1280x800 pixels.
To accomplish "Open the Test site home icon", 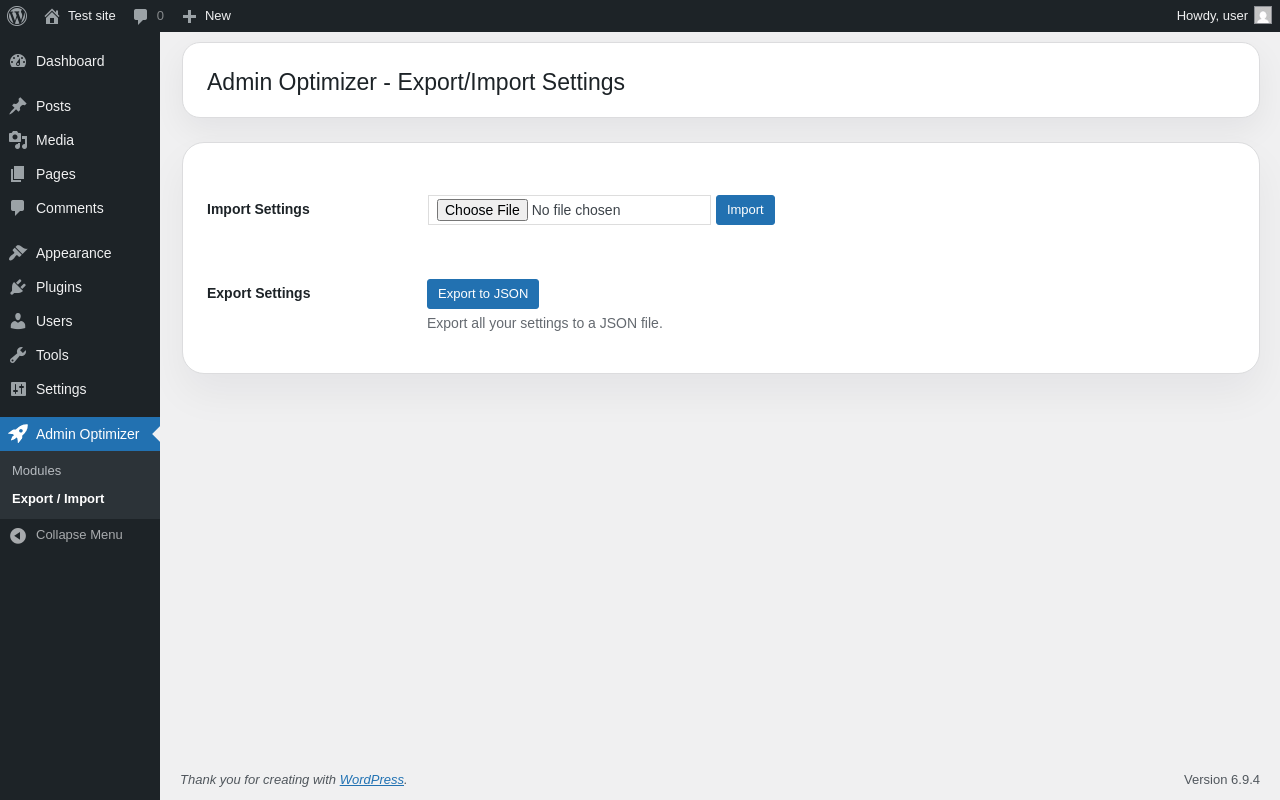I will click(x=52, y=16).
